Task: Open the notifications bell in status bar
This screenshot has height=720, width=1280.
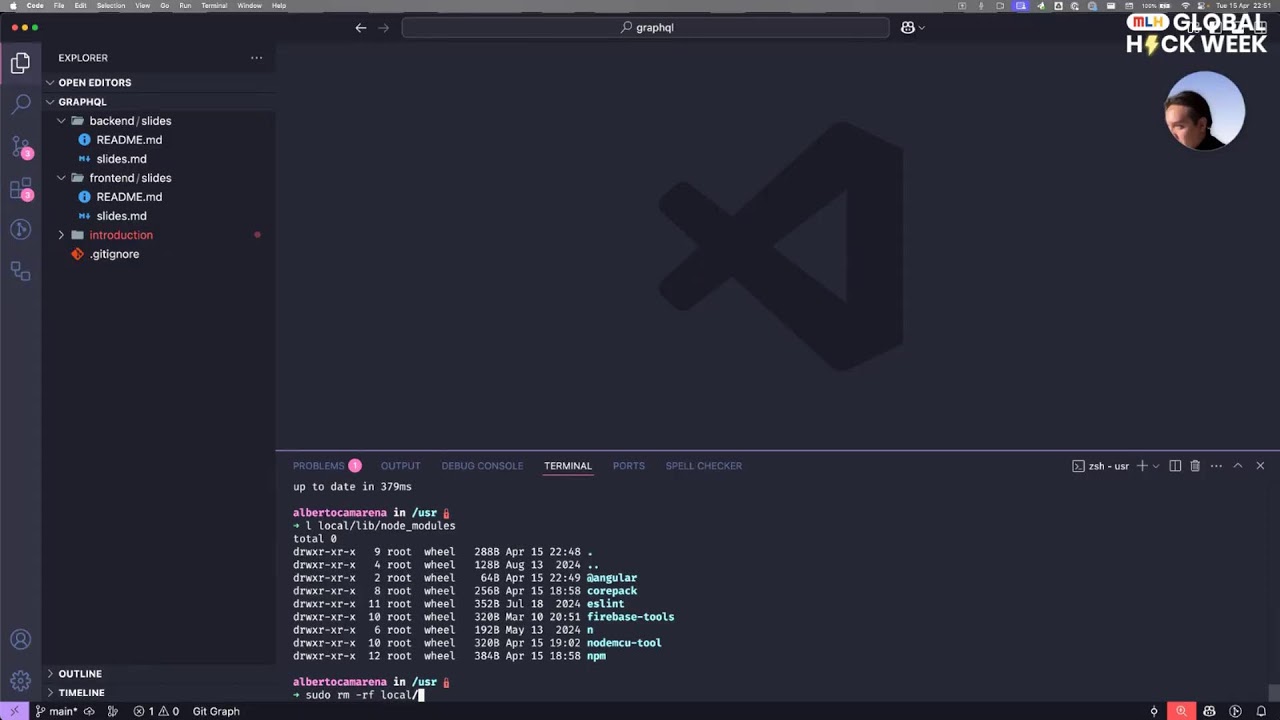Action: (1263, 711)
